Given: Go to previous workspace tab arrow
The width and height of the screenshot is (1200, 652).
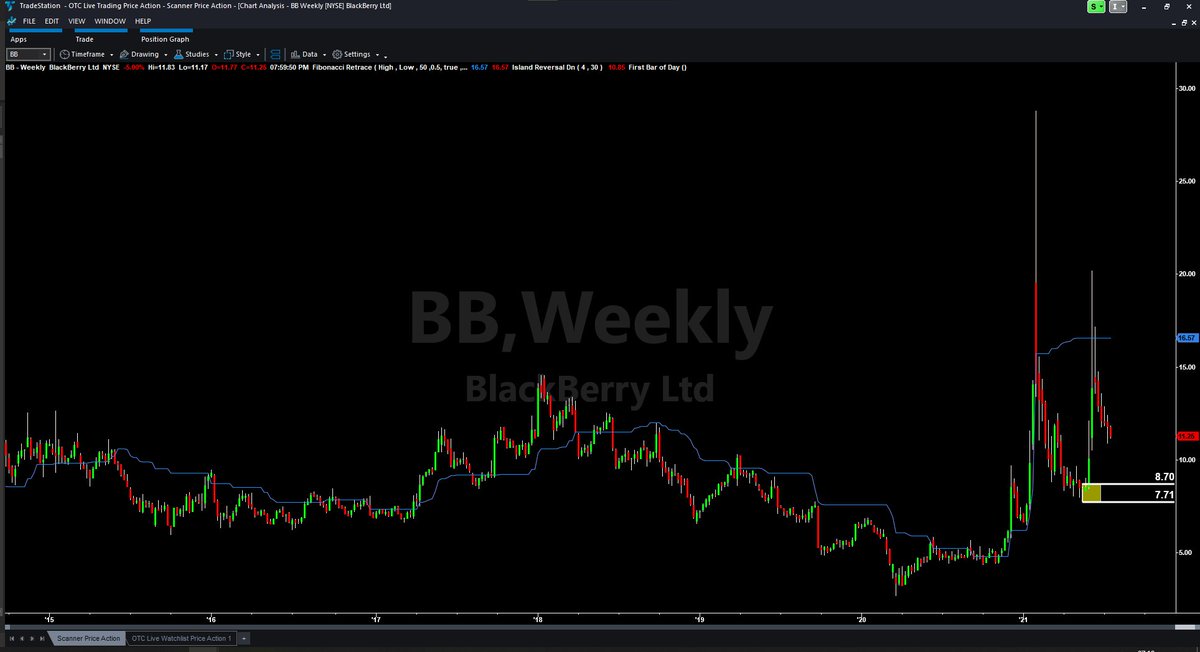Looking at the screenshot, I should [22, 637].
